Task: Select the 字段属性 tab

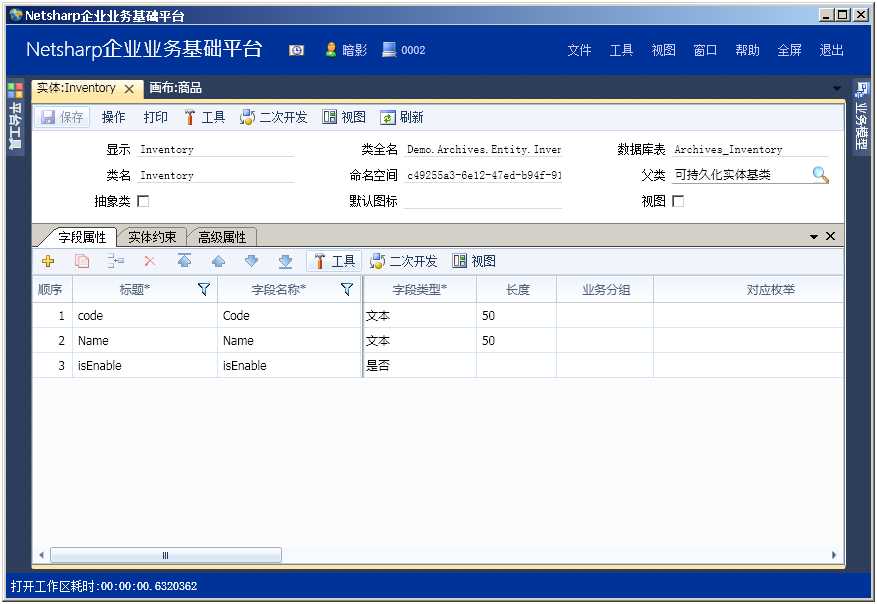Action: point(82,237)
